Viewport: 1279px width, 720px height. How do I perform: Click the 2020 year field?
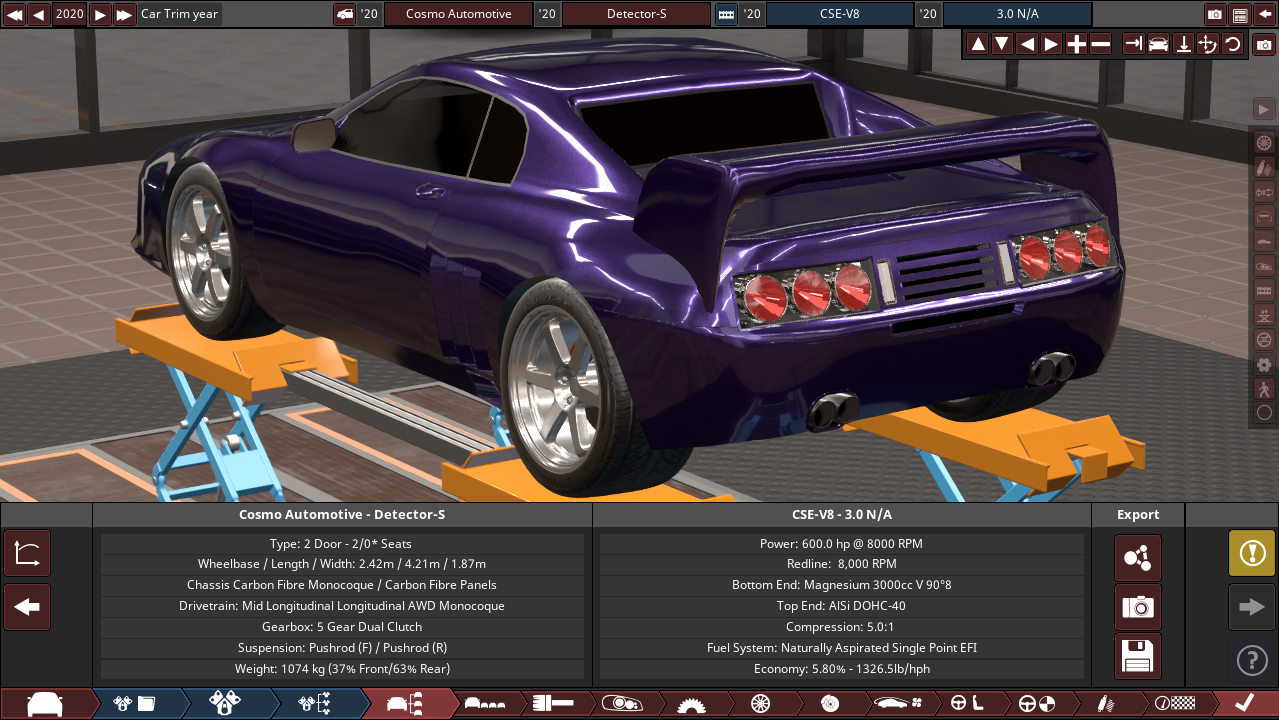(x=69, y=14)
